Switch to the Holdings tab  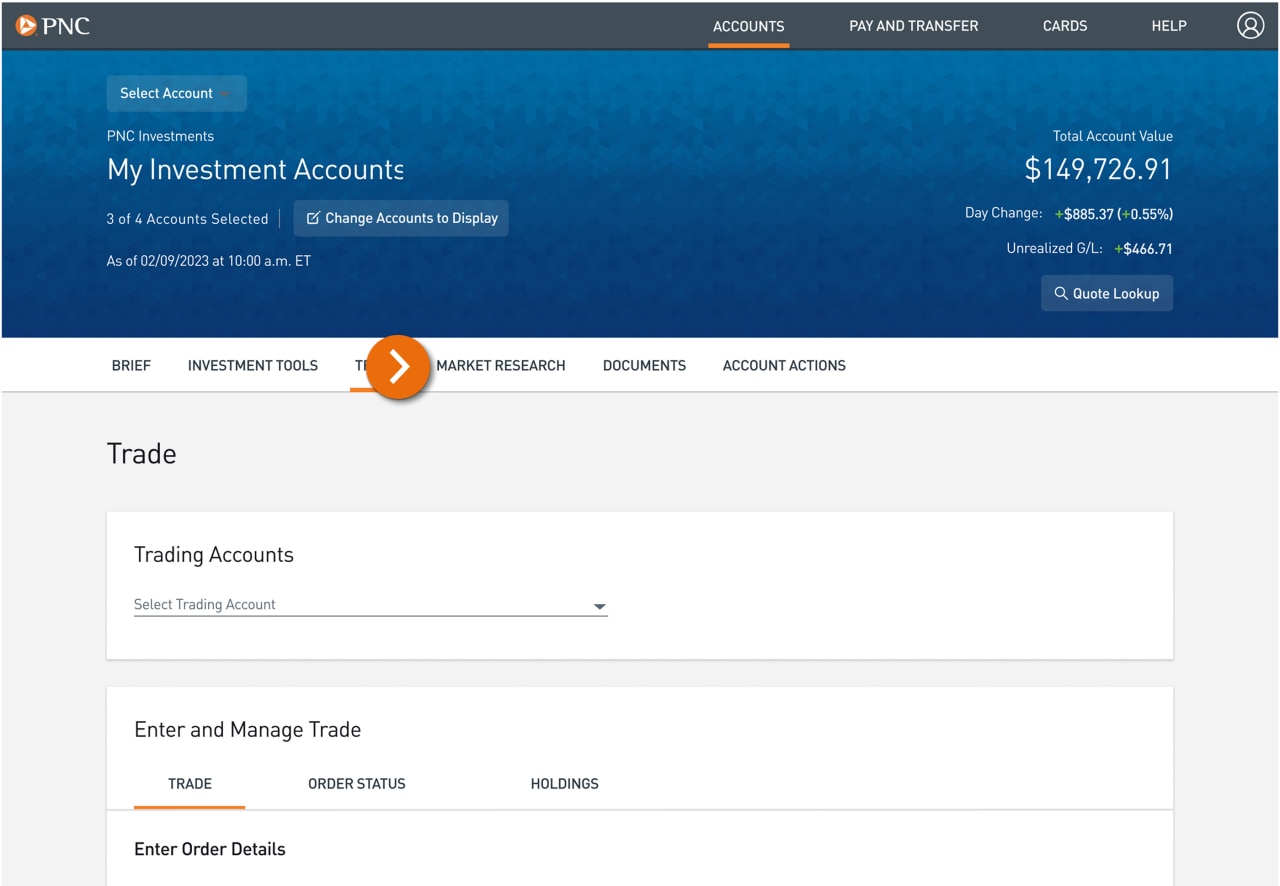click(564, 783)
